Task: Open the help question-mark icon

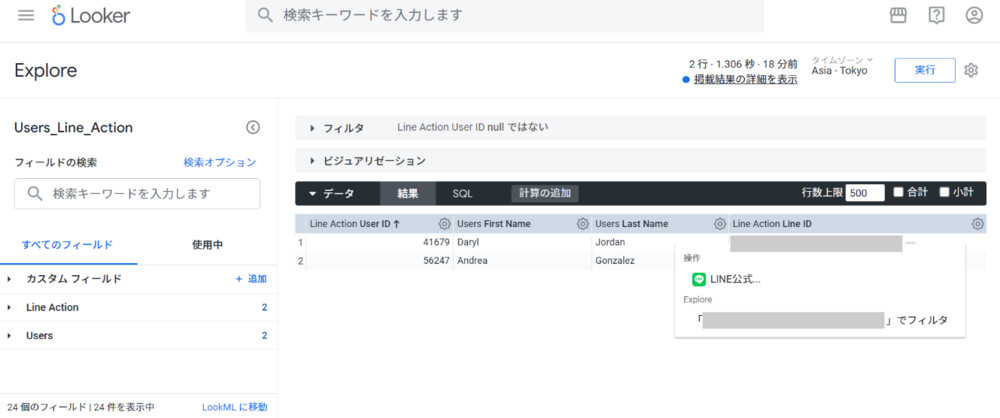Action: point(936,15)
